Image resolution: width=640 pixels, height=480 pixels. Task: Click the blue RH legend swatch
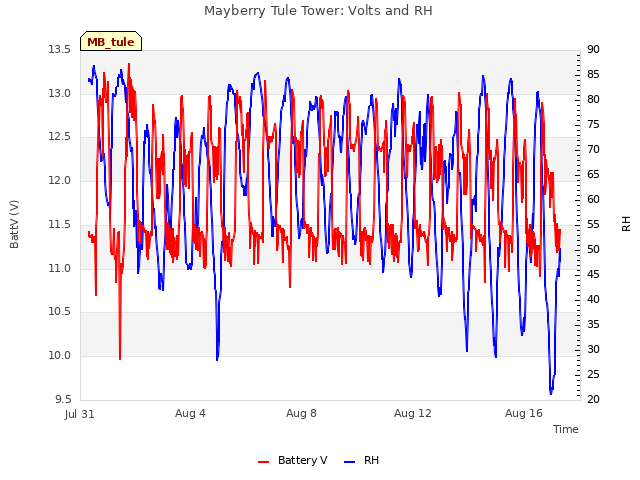[x=350, y=461]
